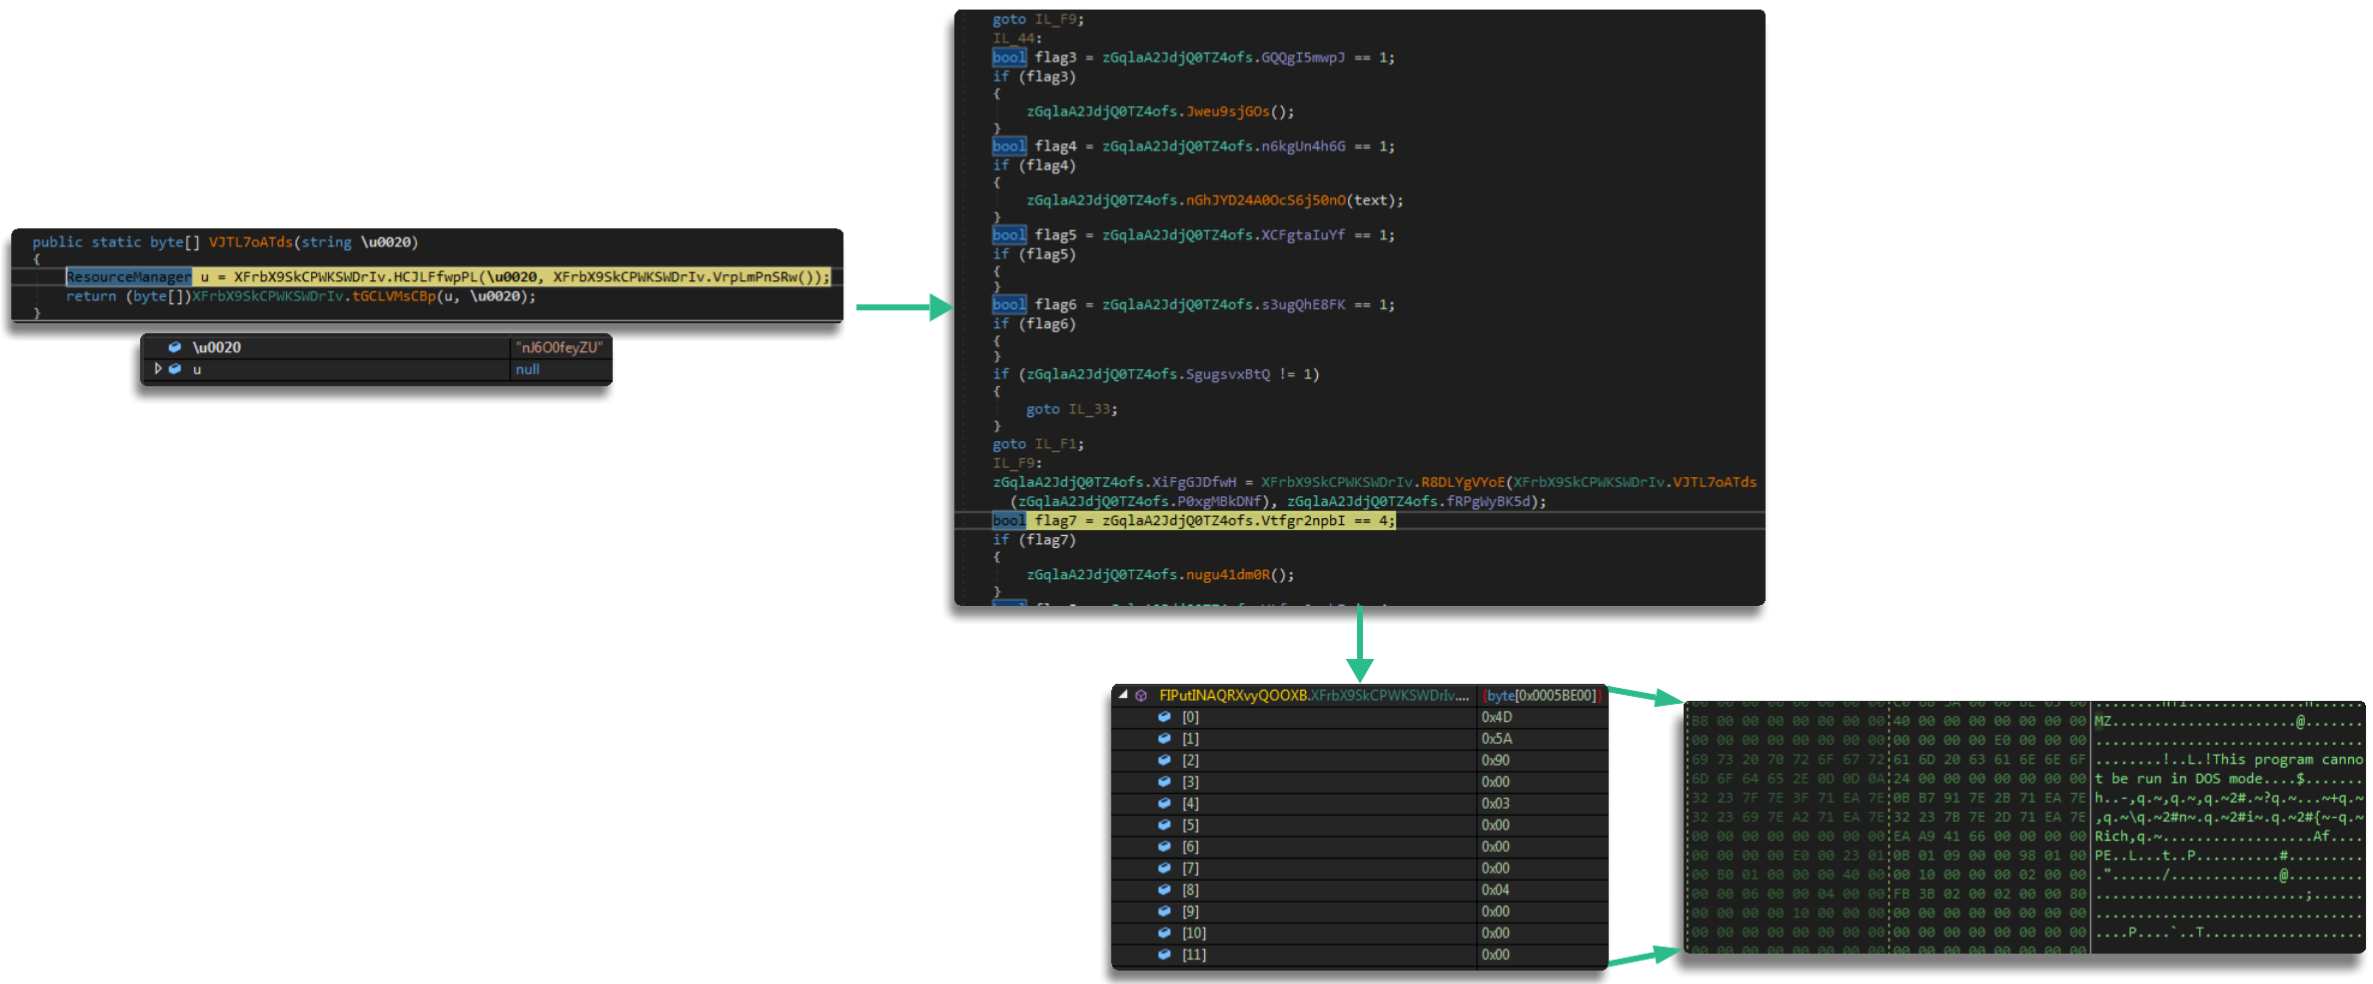Click the icon for array element [4]
The height and width of the screenshot is (984, 2373).
tap(1164, 803)
